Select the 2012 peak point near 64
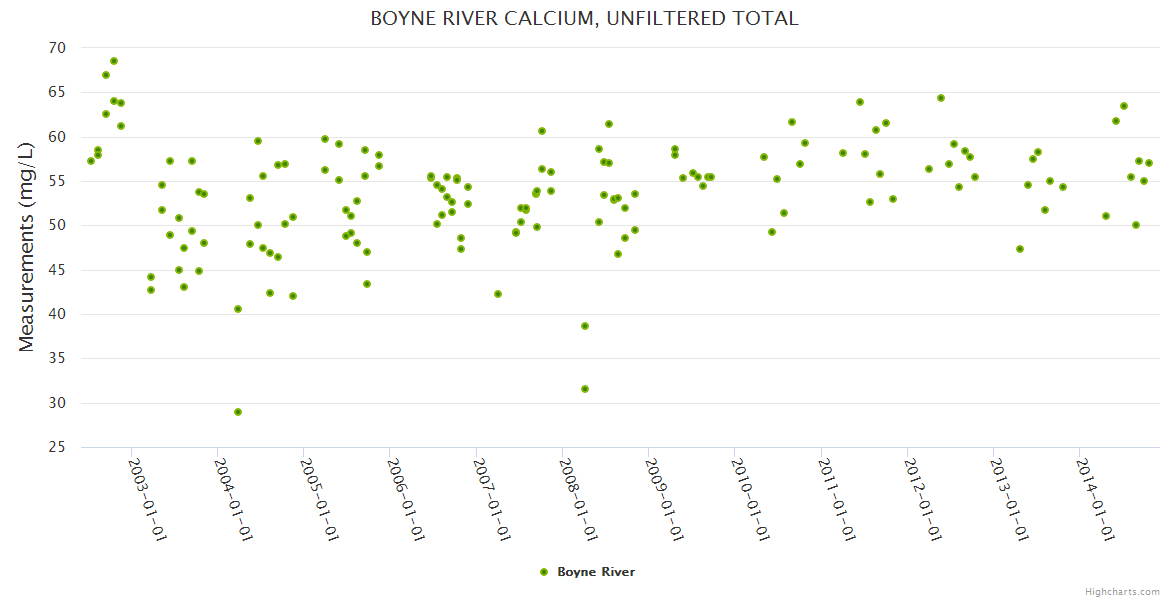The image size is (1170, 600). click(x=941, y=98)
